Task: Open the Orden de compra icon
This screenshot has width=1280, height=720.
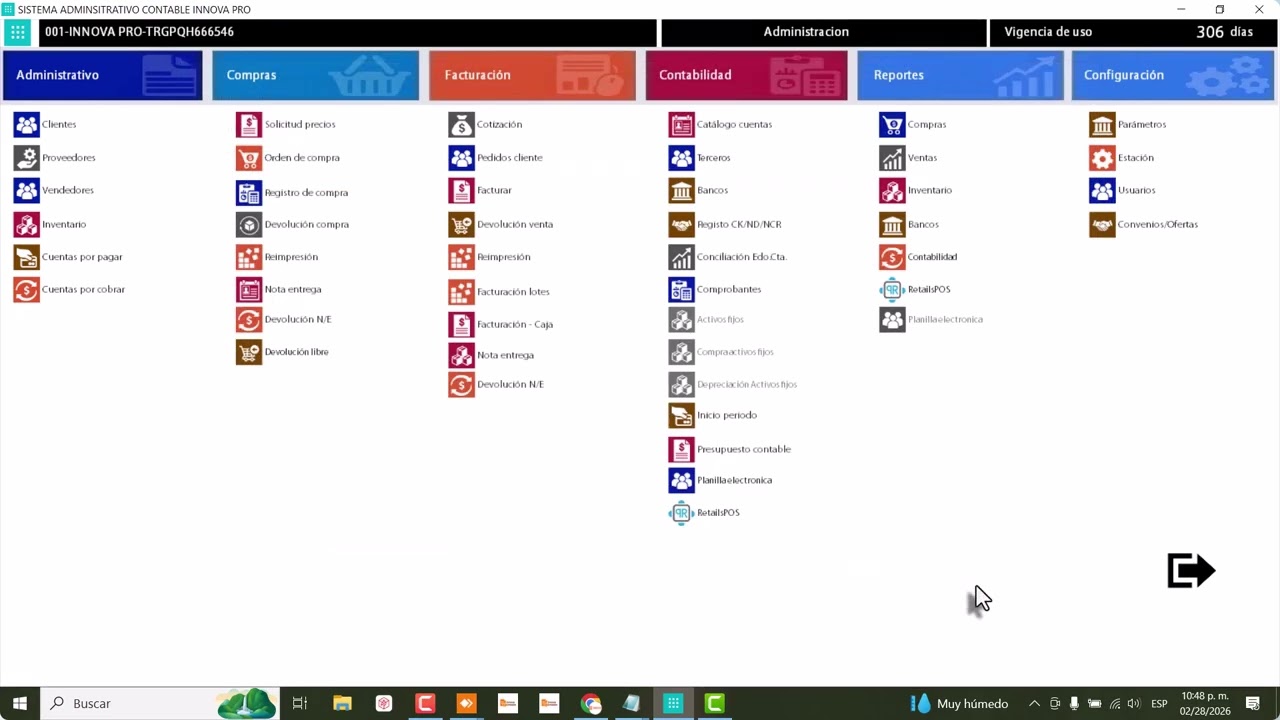Action: click(249, 158)
